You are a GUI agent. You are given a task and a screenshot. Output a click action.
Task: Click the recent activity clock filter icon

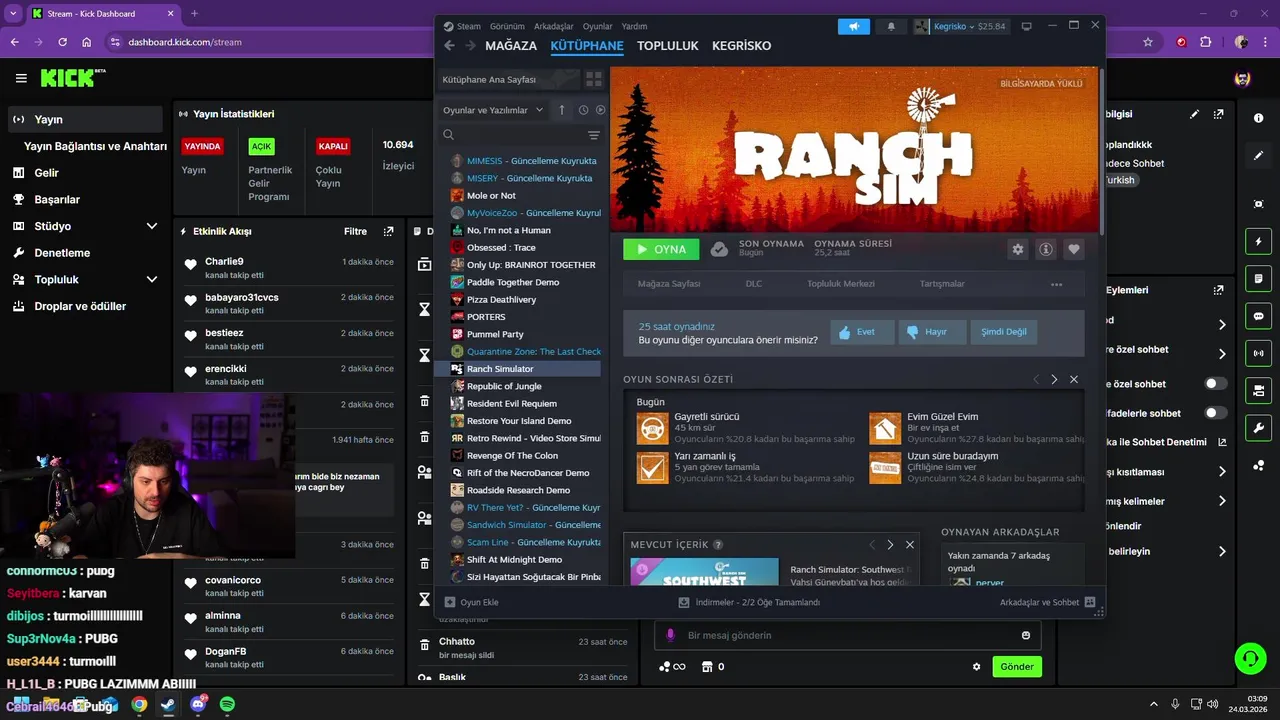(x=583, y=110)
